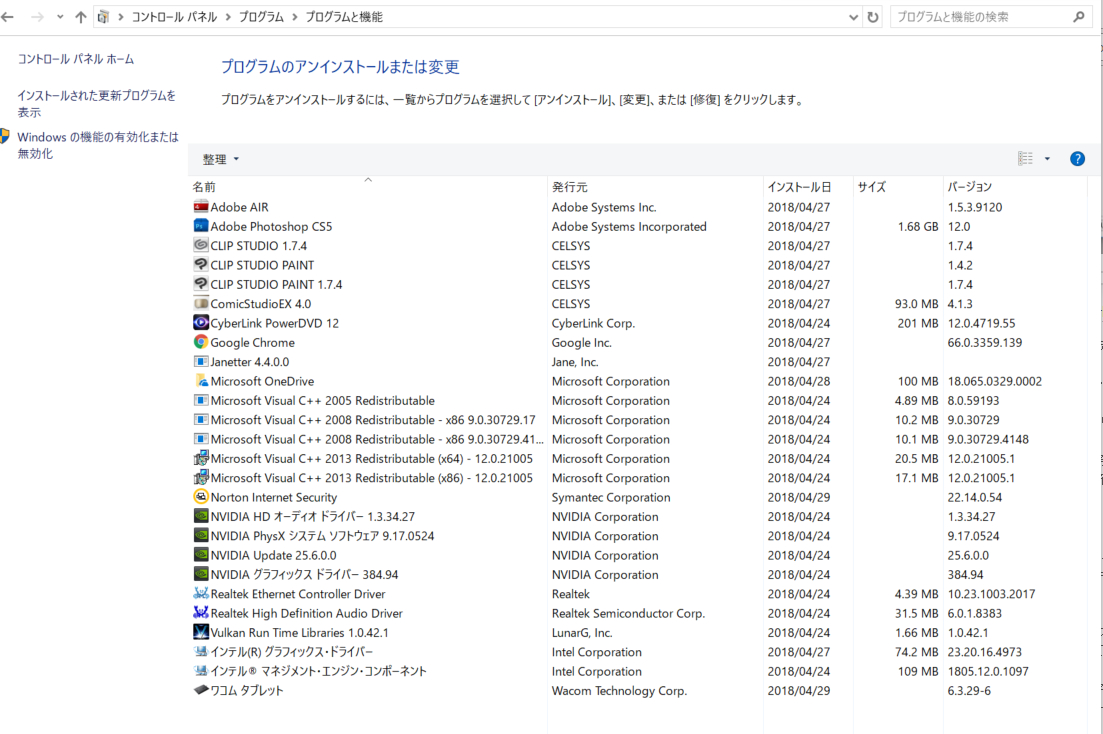Open コントロール パネル ホーム link
The height and width of the screenshot is (734, 1103).
[x=76, y=60]
